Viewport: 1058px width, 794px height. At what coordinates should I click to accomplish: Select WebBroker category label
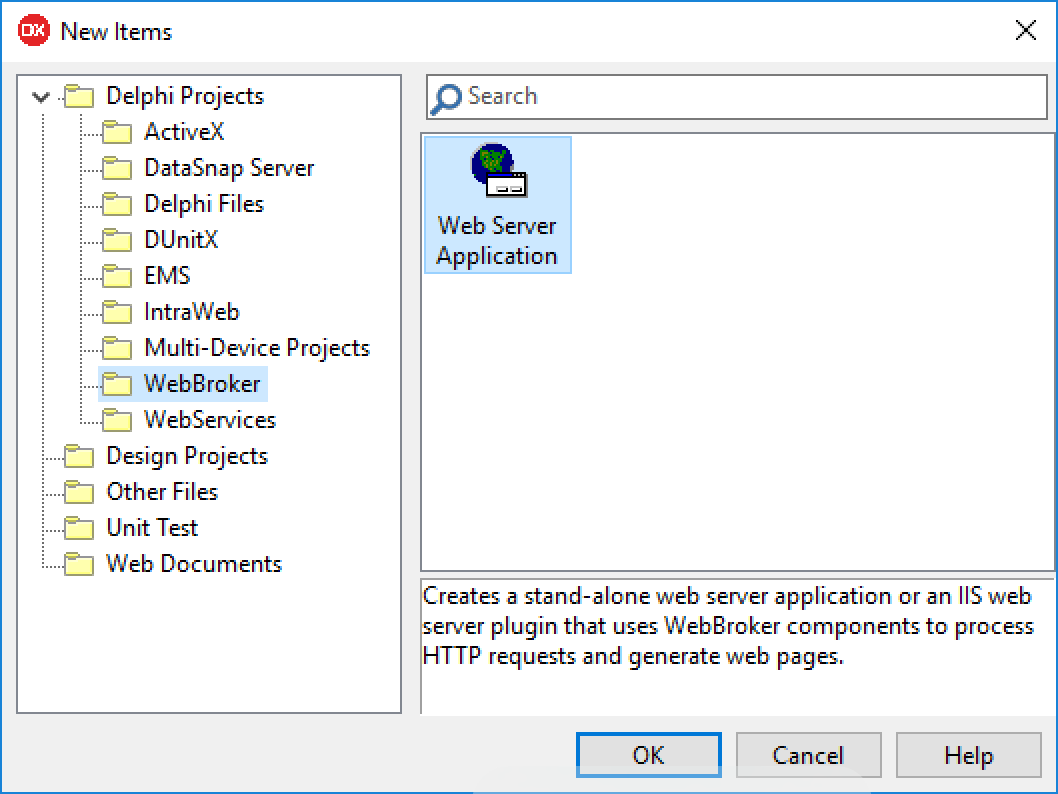click(x=202, y=384)
